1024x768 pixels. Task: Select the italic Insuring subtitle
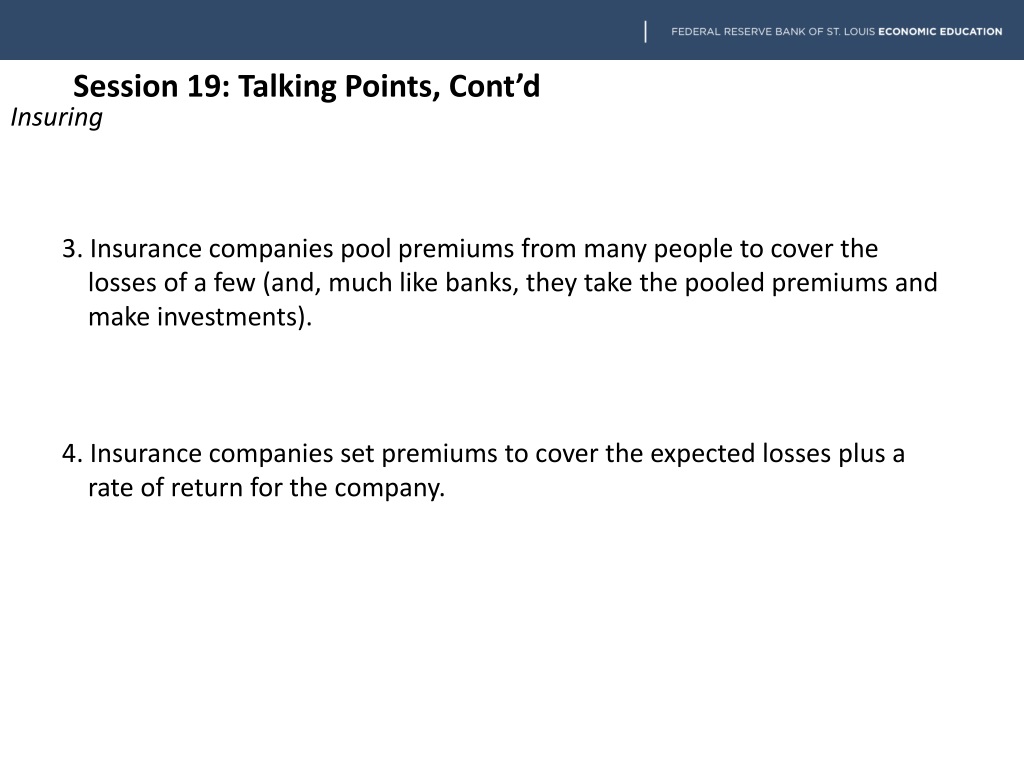(56, 118)
